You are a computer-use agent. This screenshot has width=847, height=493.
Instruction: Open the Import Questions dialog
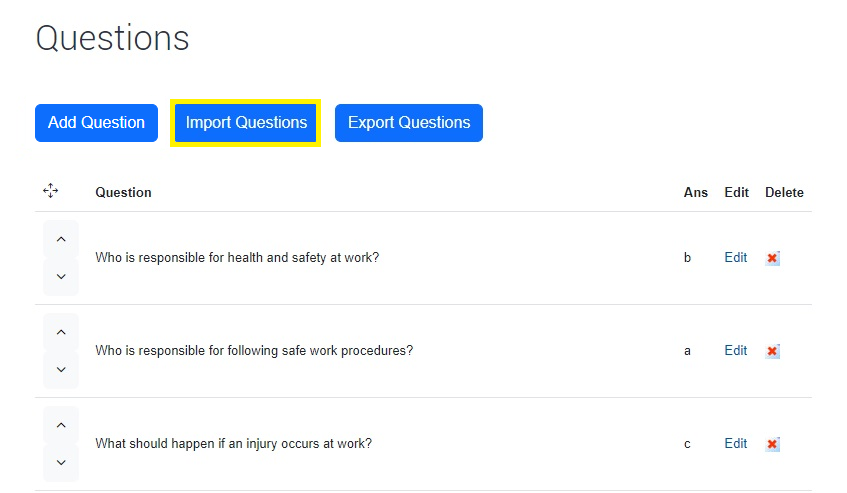[246, 123]
